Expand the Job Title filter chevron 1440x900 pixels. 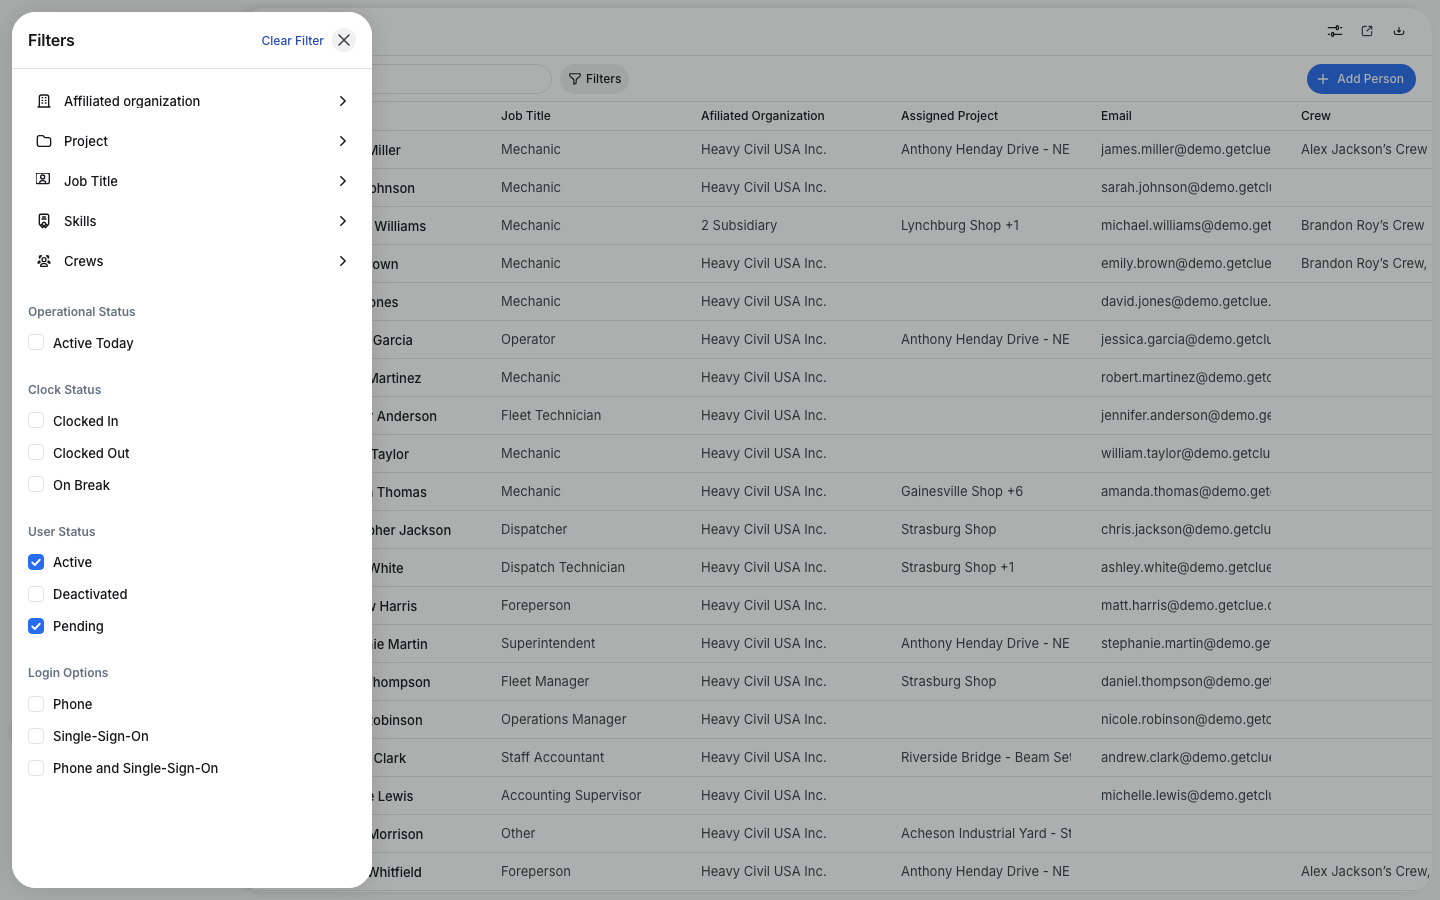pos(343,181)
